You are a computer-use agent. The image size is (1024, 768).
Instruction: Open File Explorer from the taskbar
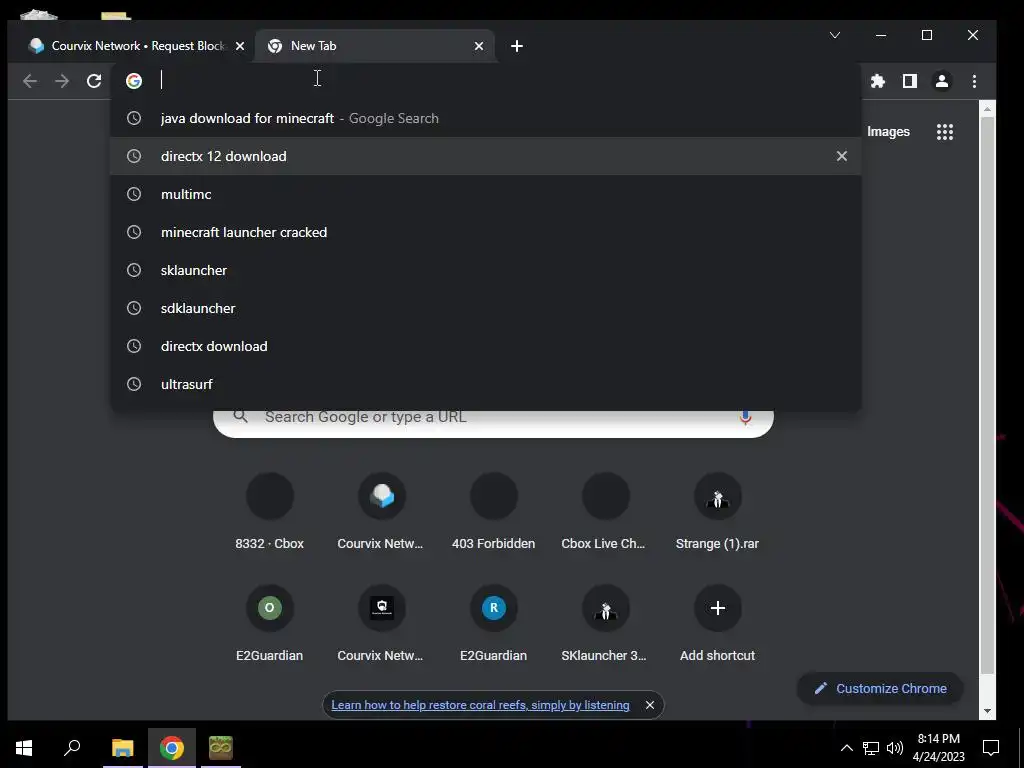123,748
